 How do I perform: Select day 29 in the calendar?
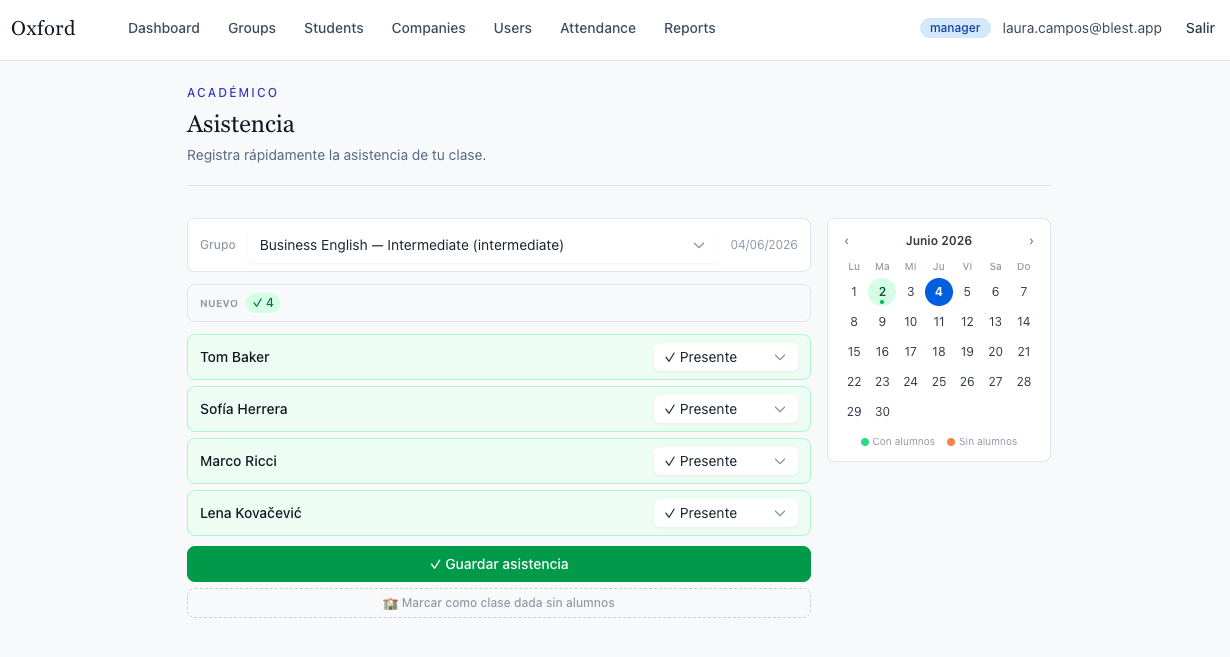pos(854,412)
